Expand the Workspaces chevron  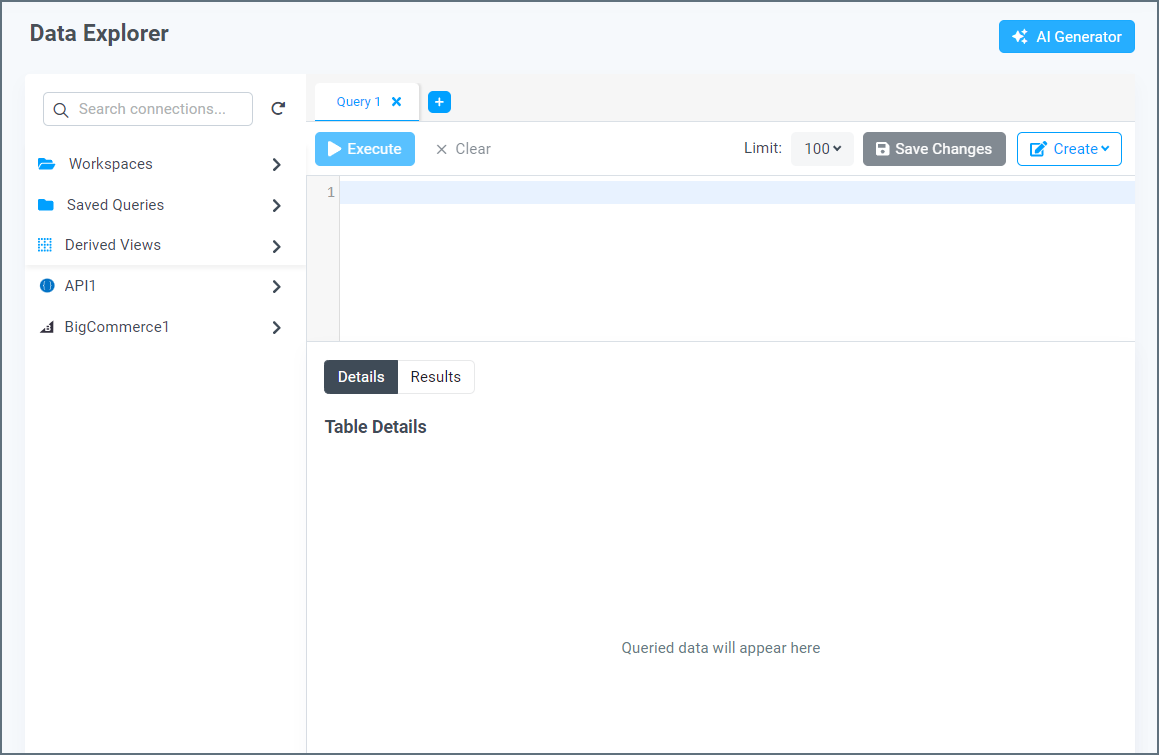click(x=276, y=164)
